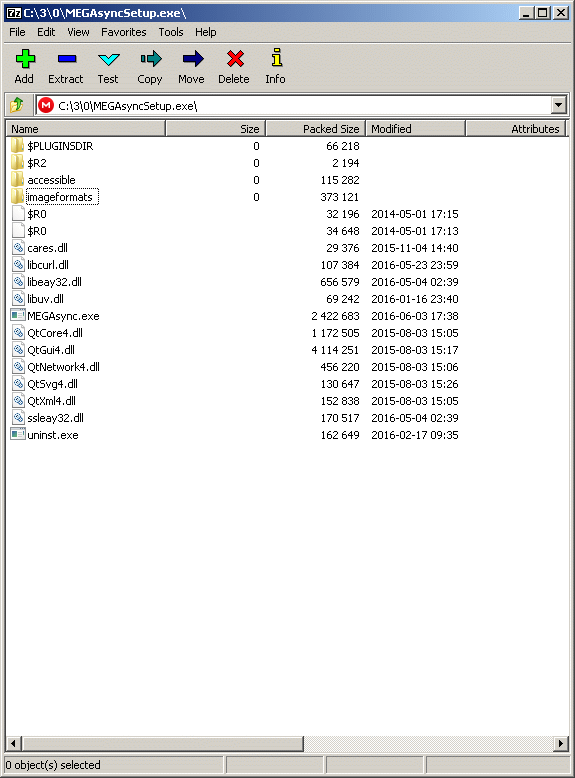The image size is (575, 778).
Task: Expand the address path dropdown
Action: click(x=558, y=105)
